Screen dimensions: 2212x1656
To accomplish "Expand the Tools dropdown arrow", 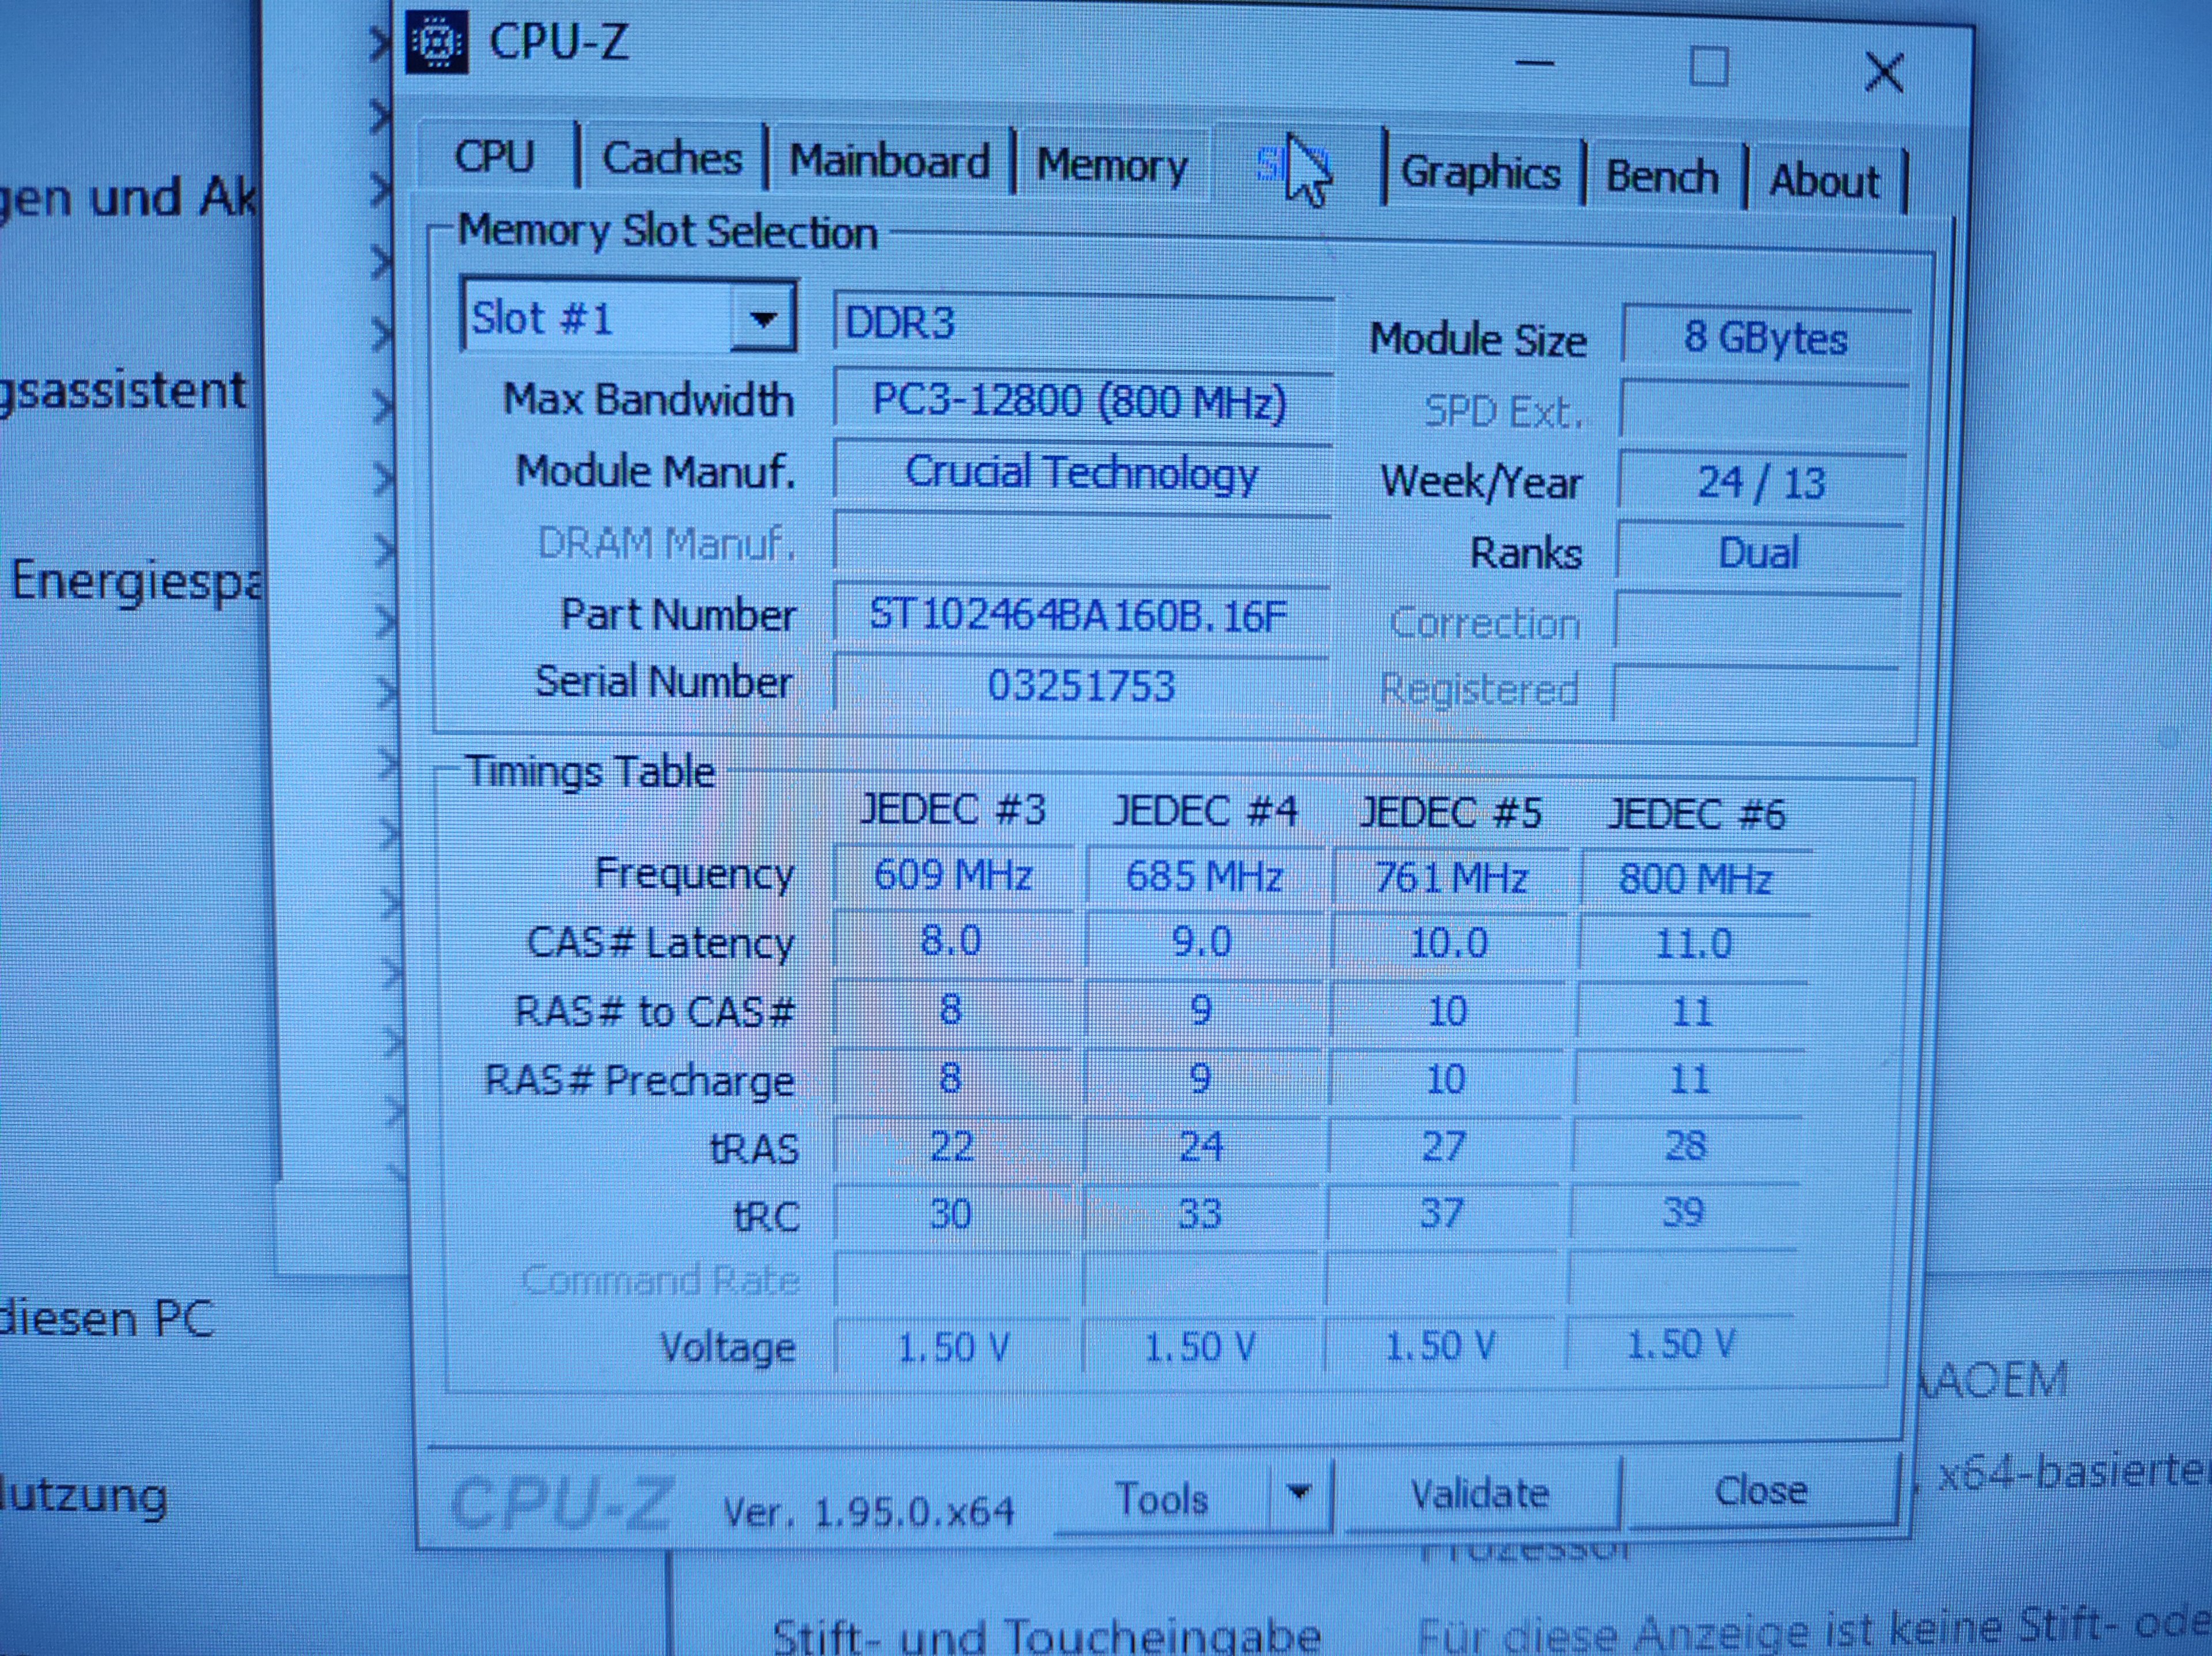I will [x=1299, y=1494].
